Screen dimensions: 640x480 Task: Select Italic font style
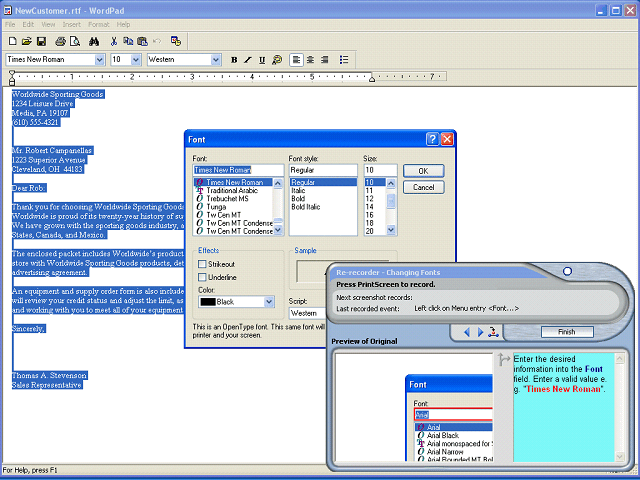(298, 191)
